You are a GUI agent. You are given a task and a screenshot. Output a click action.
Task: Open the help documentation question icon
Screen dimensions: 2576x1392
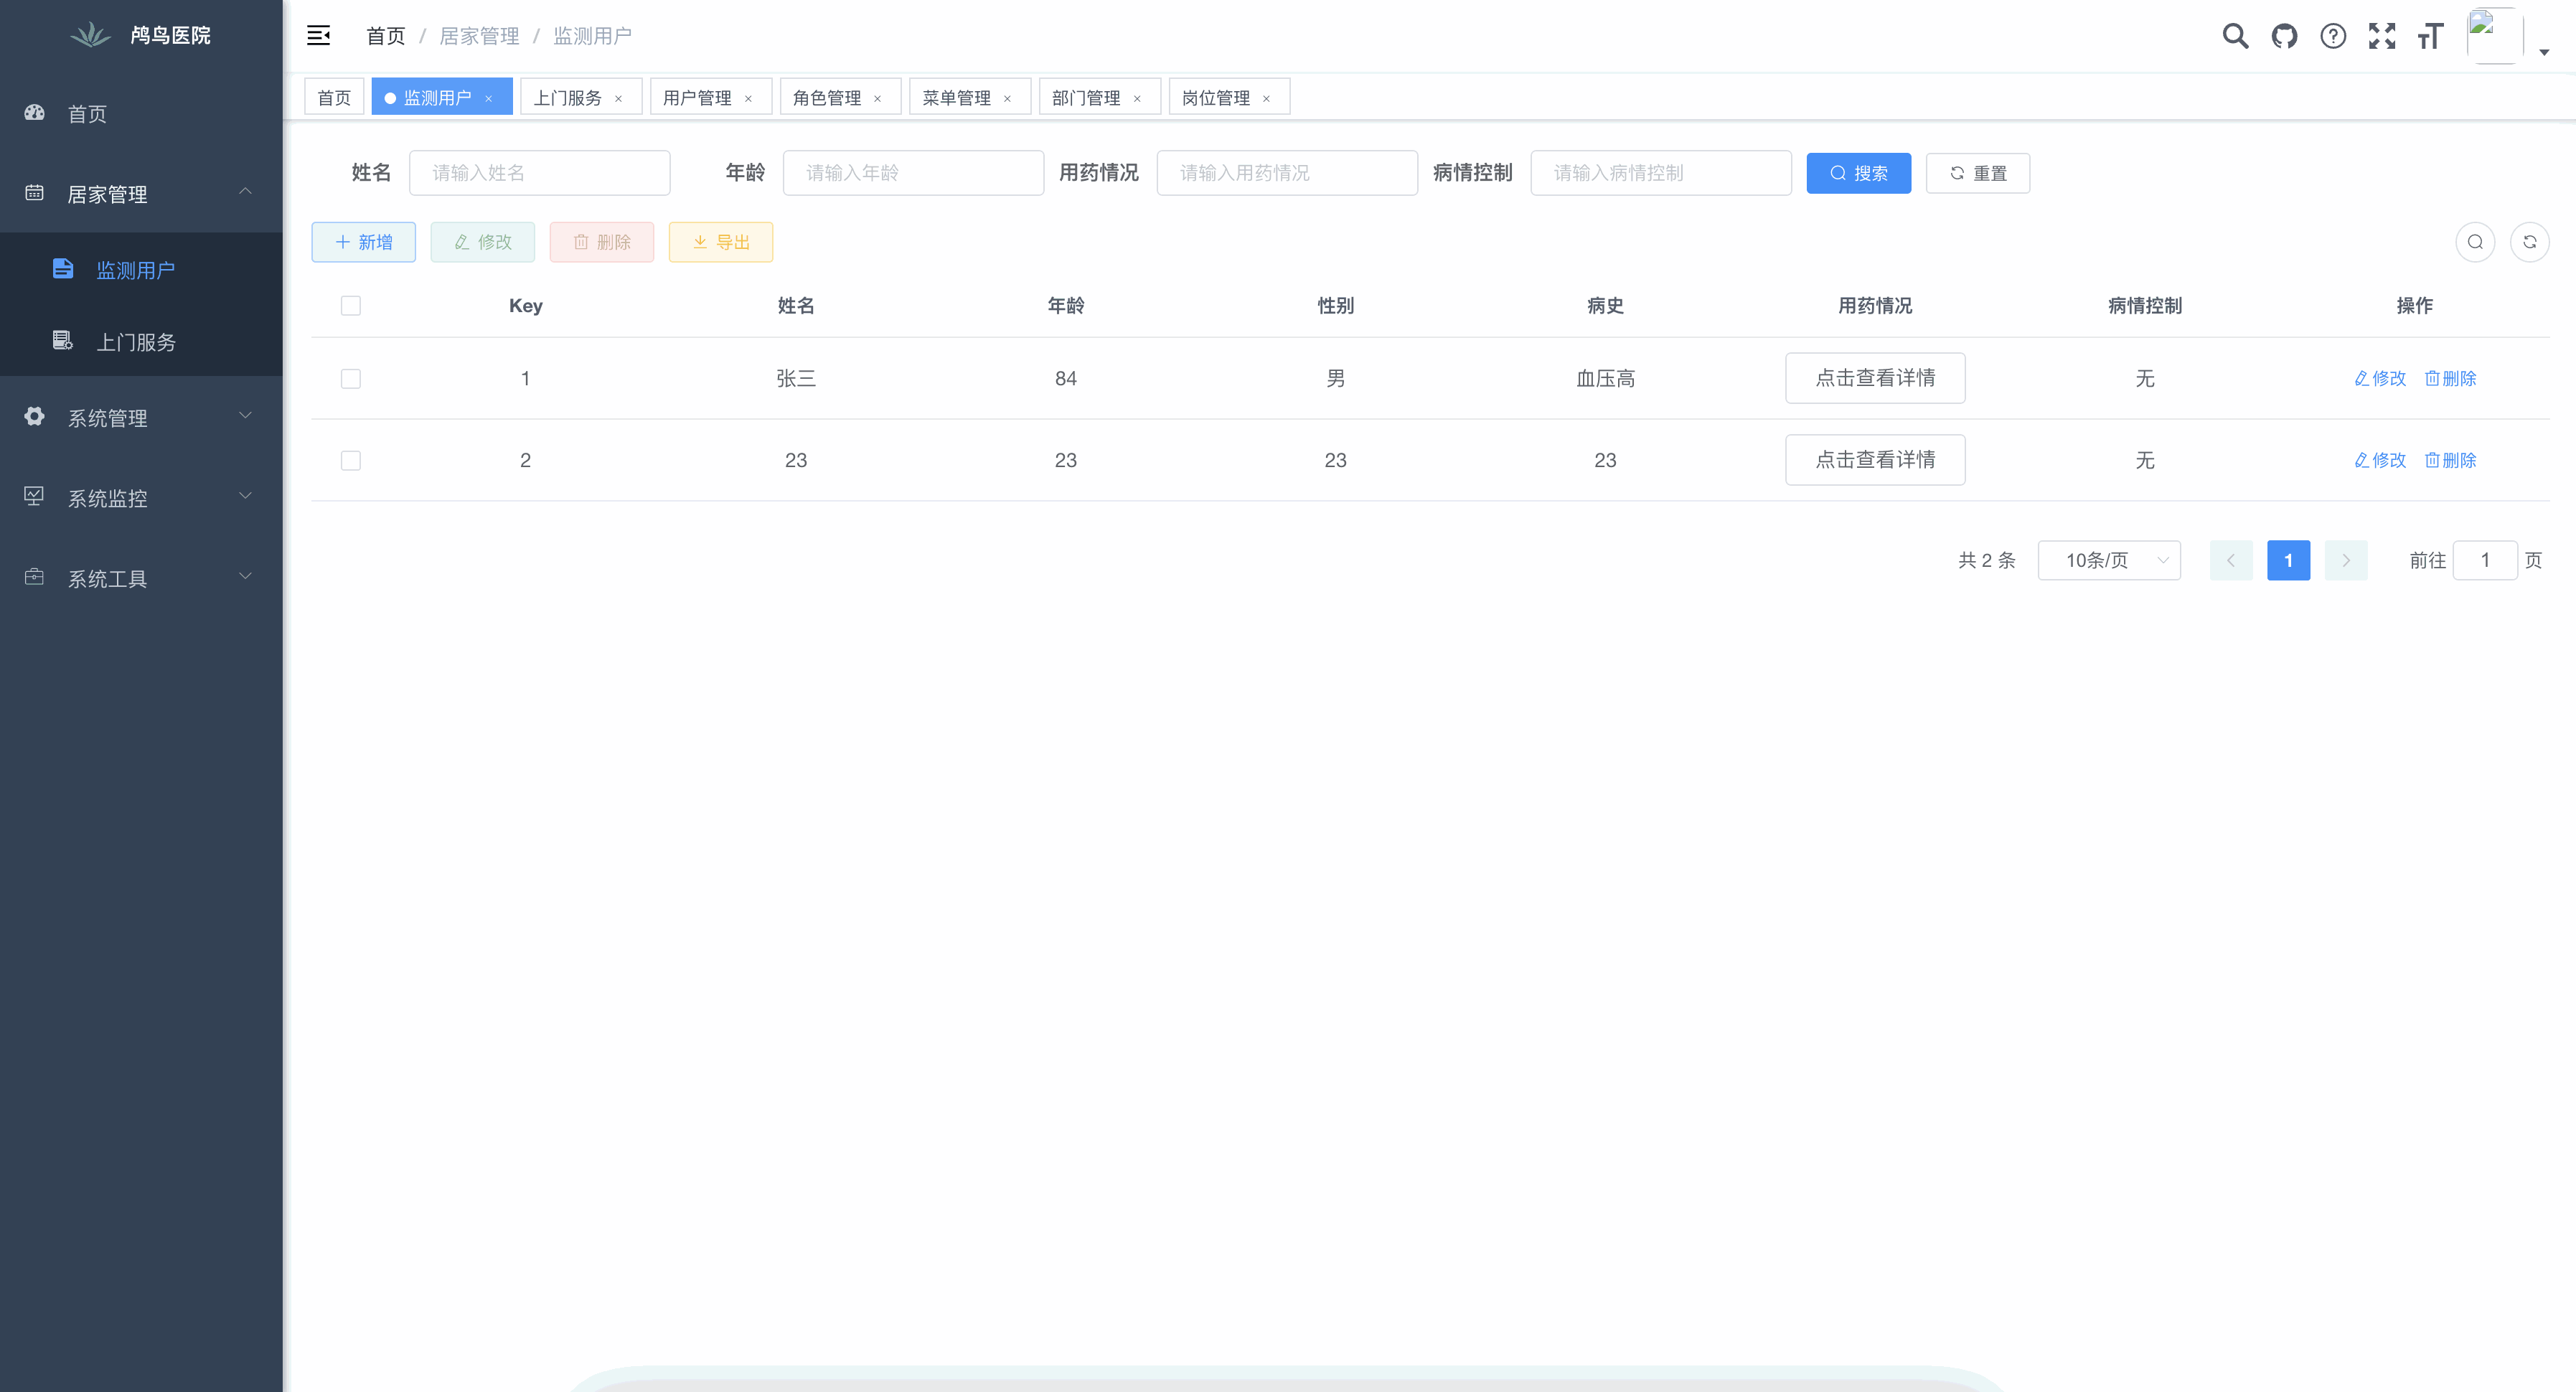click(2333, 36)
